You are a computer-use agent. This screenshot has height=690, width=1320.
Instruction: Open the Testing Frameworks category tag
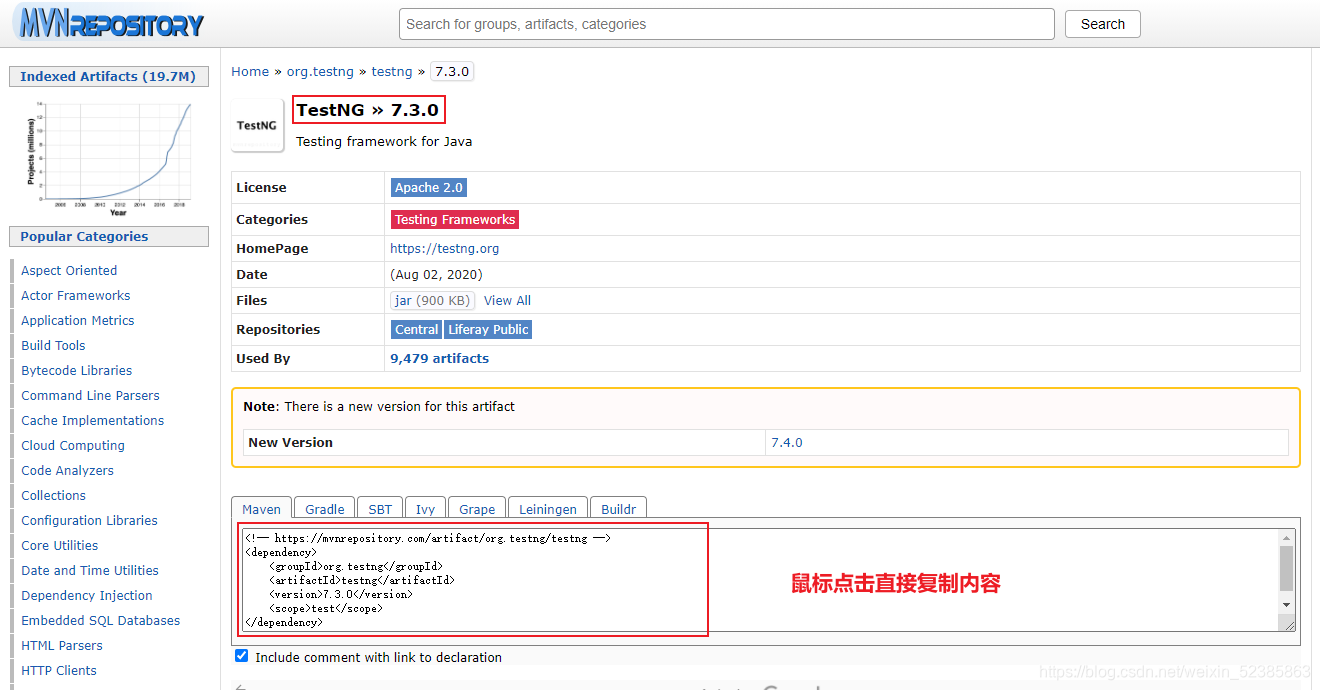(455, 219)
